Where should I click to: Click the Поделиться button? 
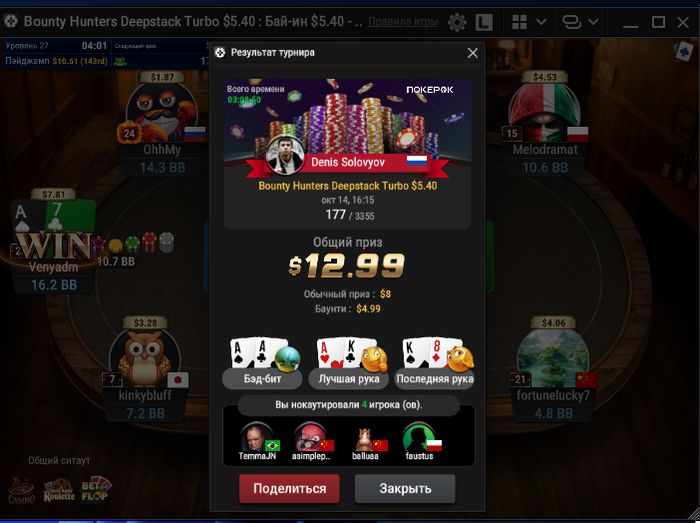289,489
